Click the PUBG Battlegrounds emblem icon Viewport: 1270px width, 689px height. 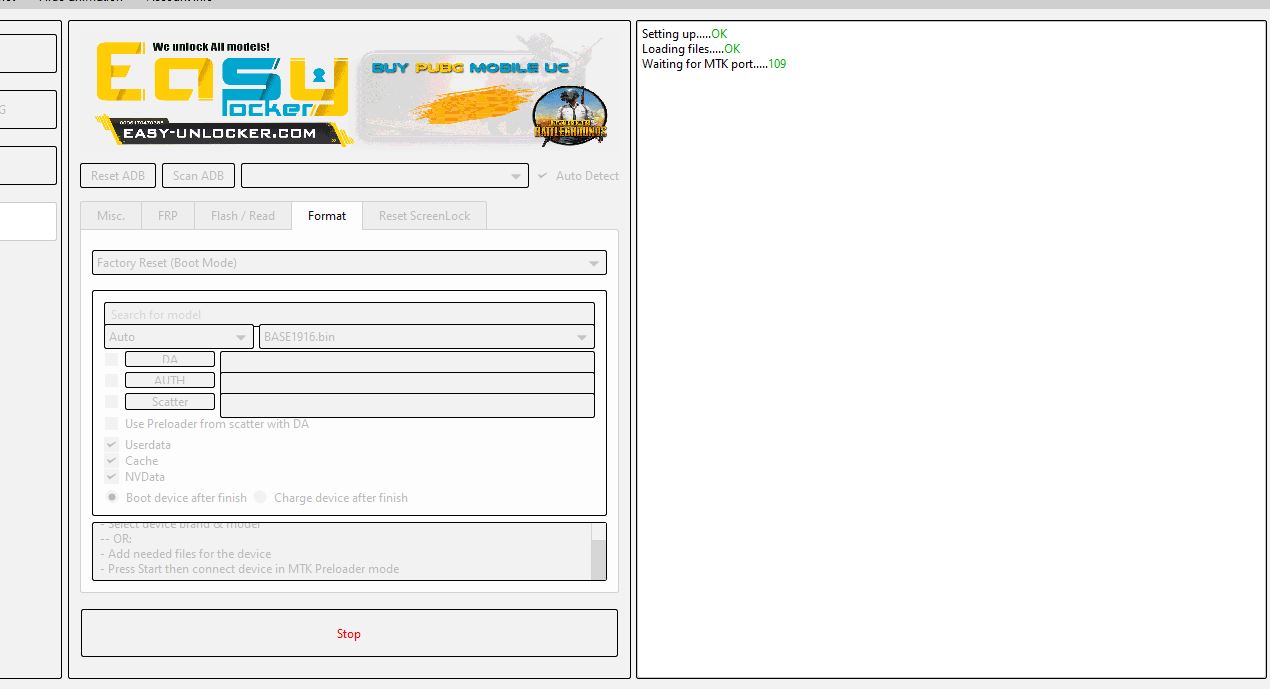[570, 116]
